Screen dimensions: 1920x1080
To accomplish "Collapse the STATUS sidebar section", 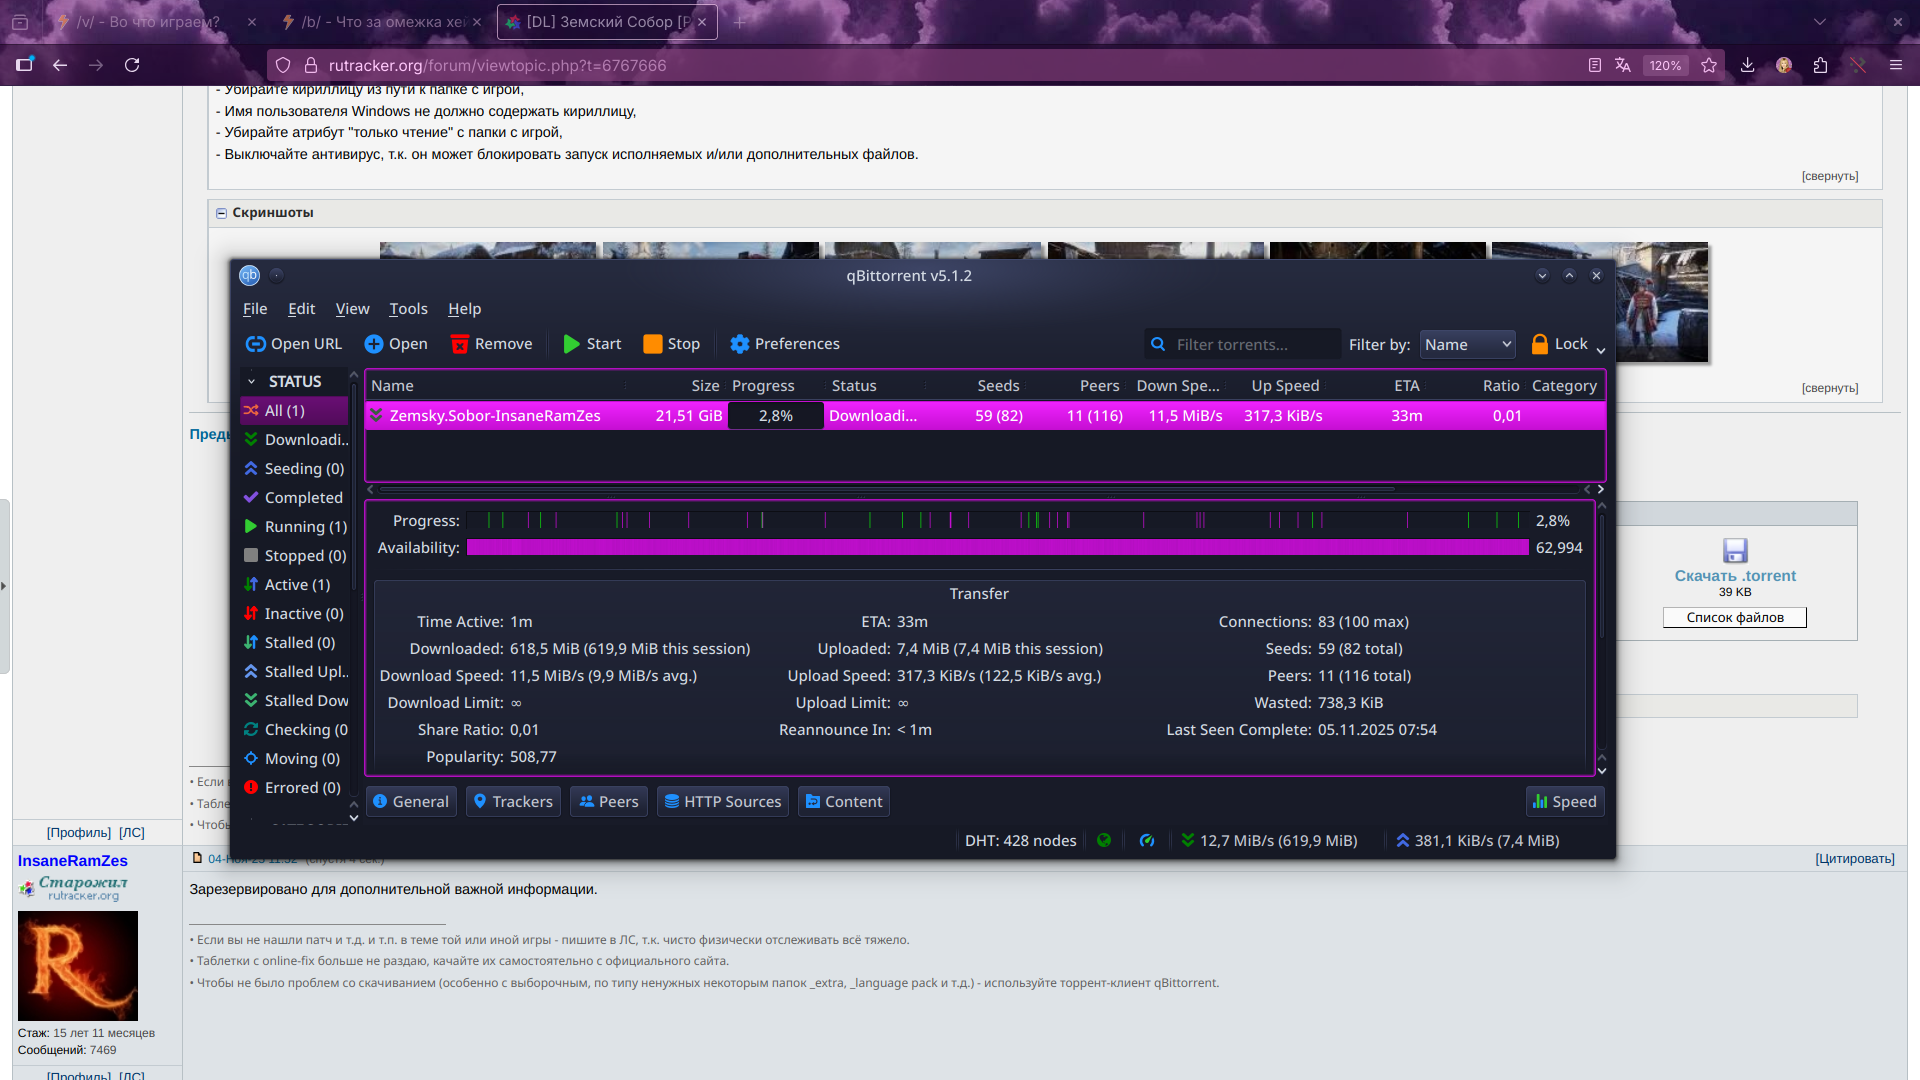I will (x=252, y=382).
